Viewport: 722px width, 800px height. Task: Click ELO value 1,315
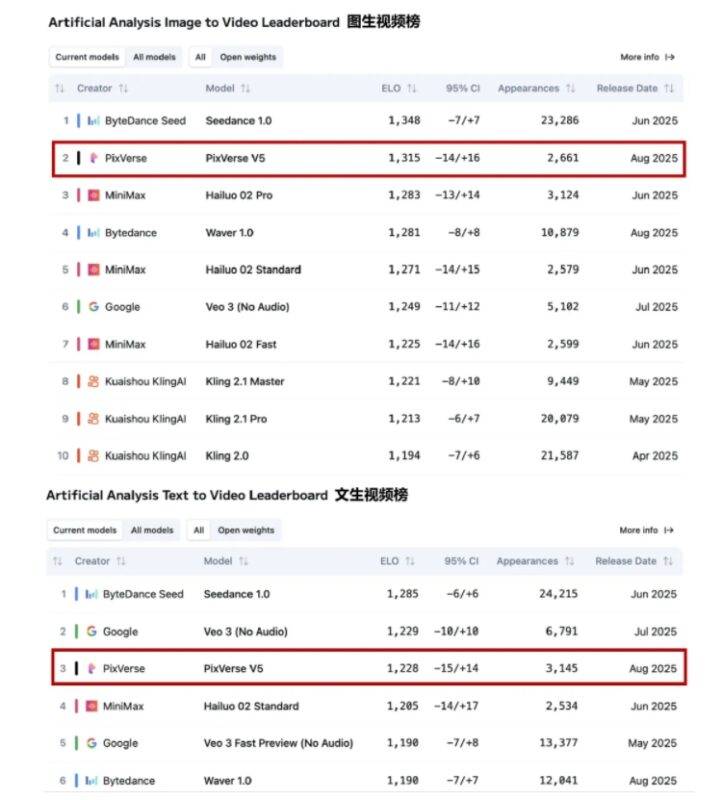point(404,158)
